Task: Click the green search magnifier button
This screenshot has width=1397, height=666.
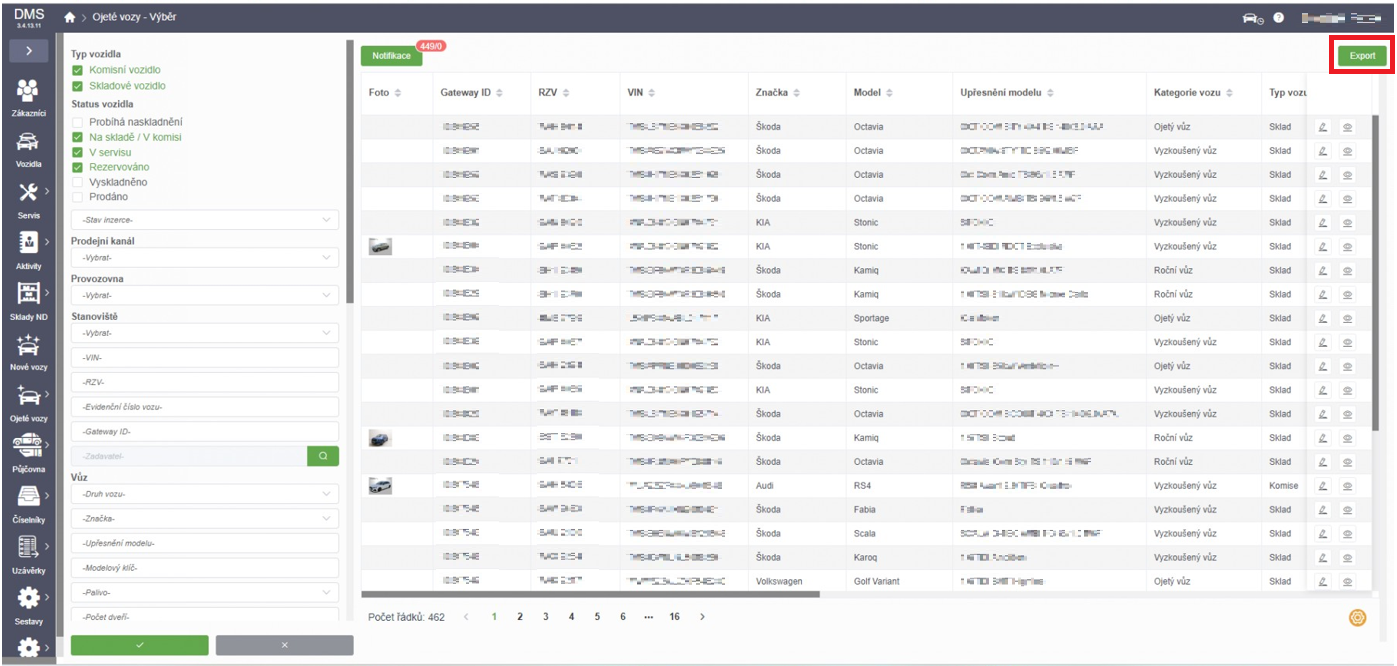Action: (323, 456)
